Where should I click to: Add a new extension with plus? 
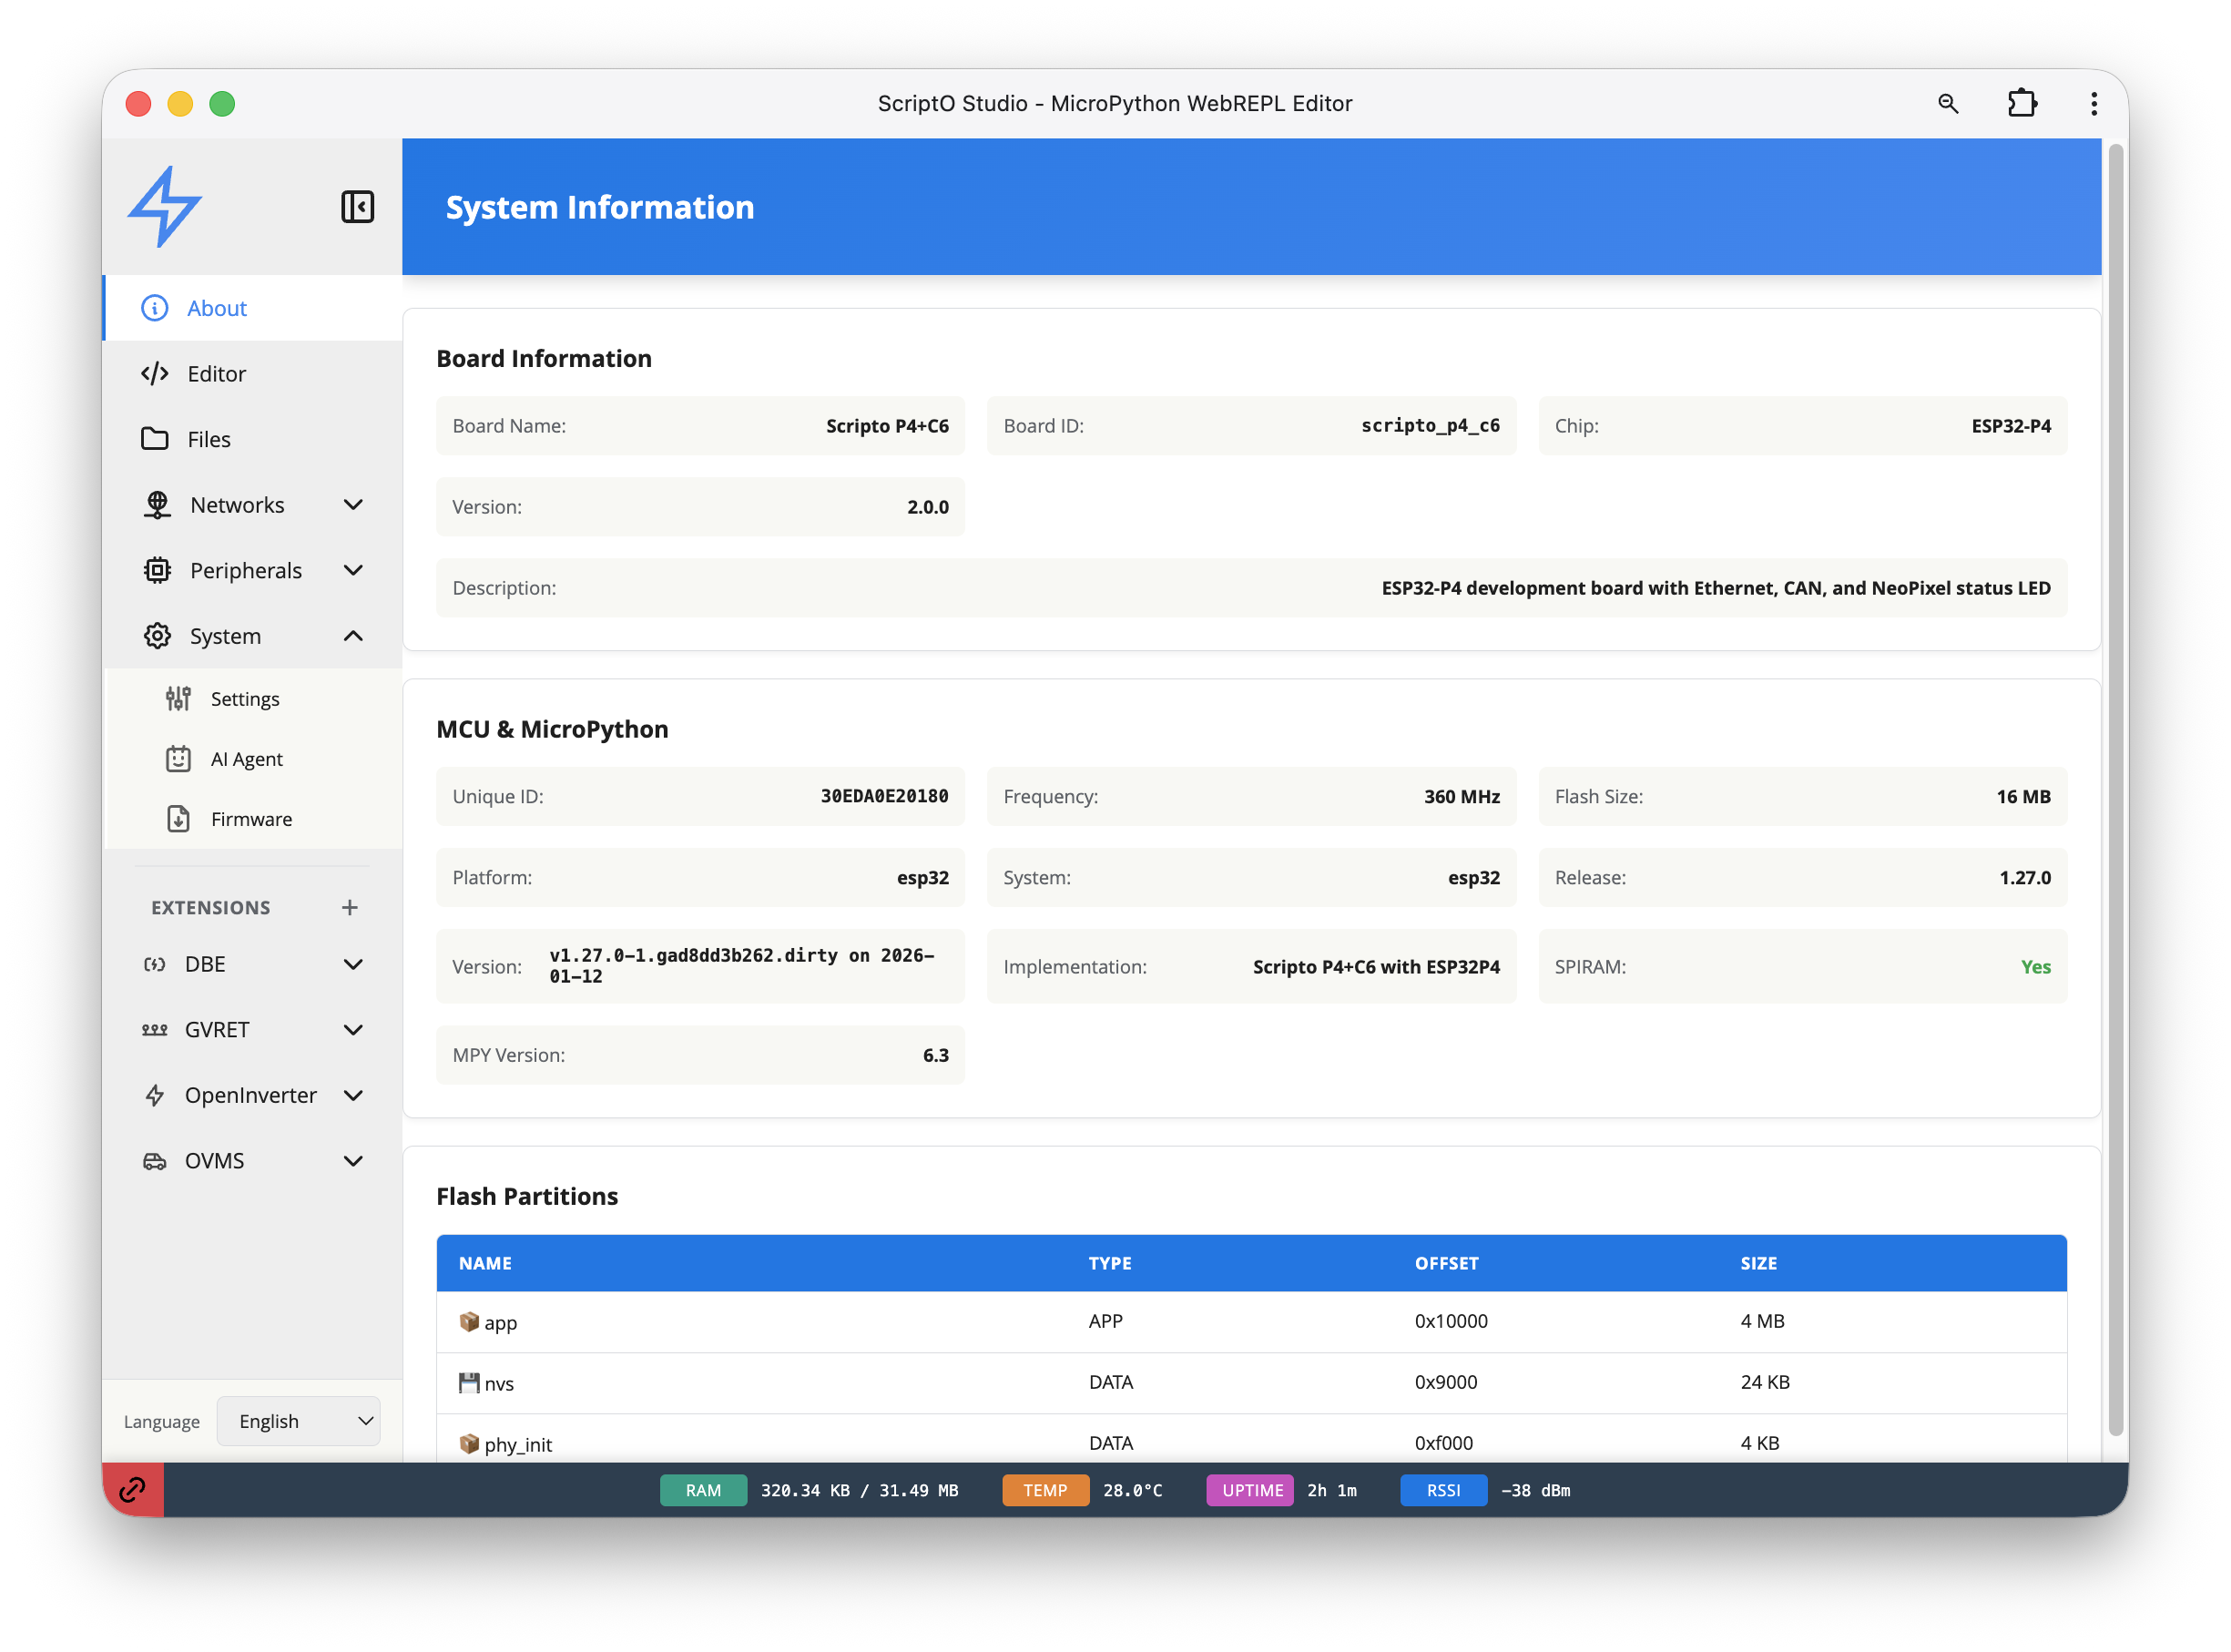(349, 907)
